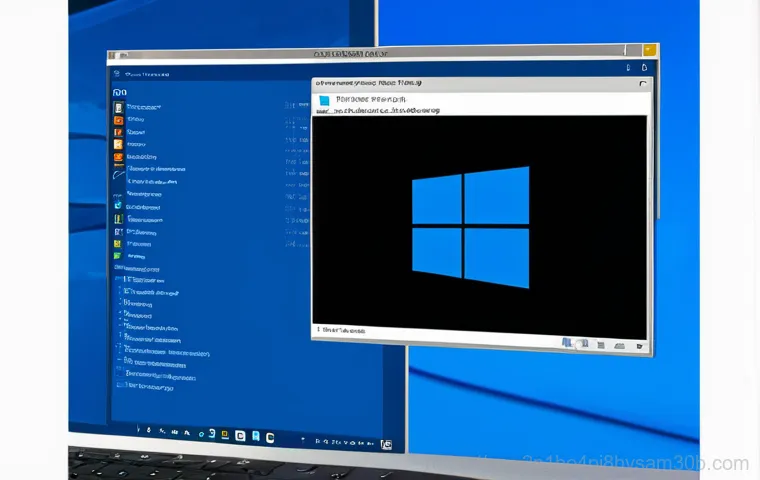Click the small icon at the blue header's left end
The width and height of the screenshot is (760, 480).
[116, 74]
